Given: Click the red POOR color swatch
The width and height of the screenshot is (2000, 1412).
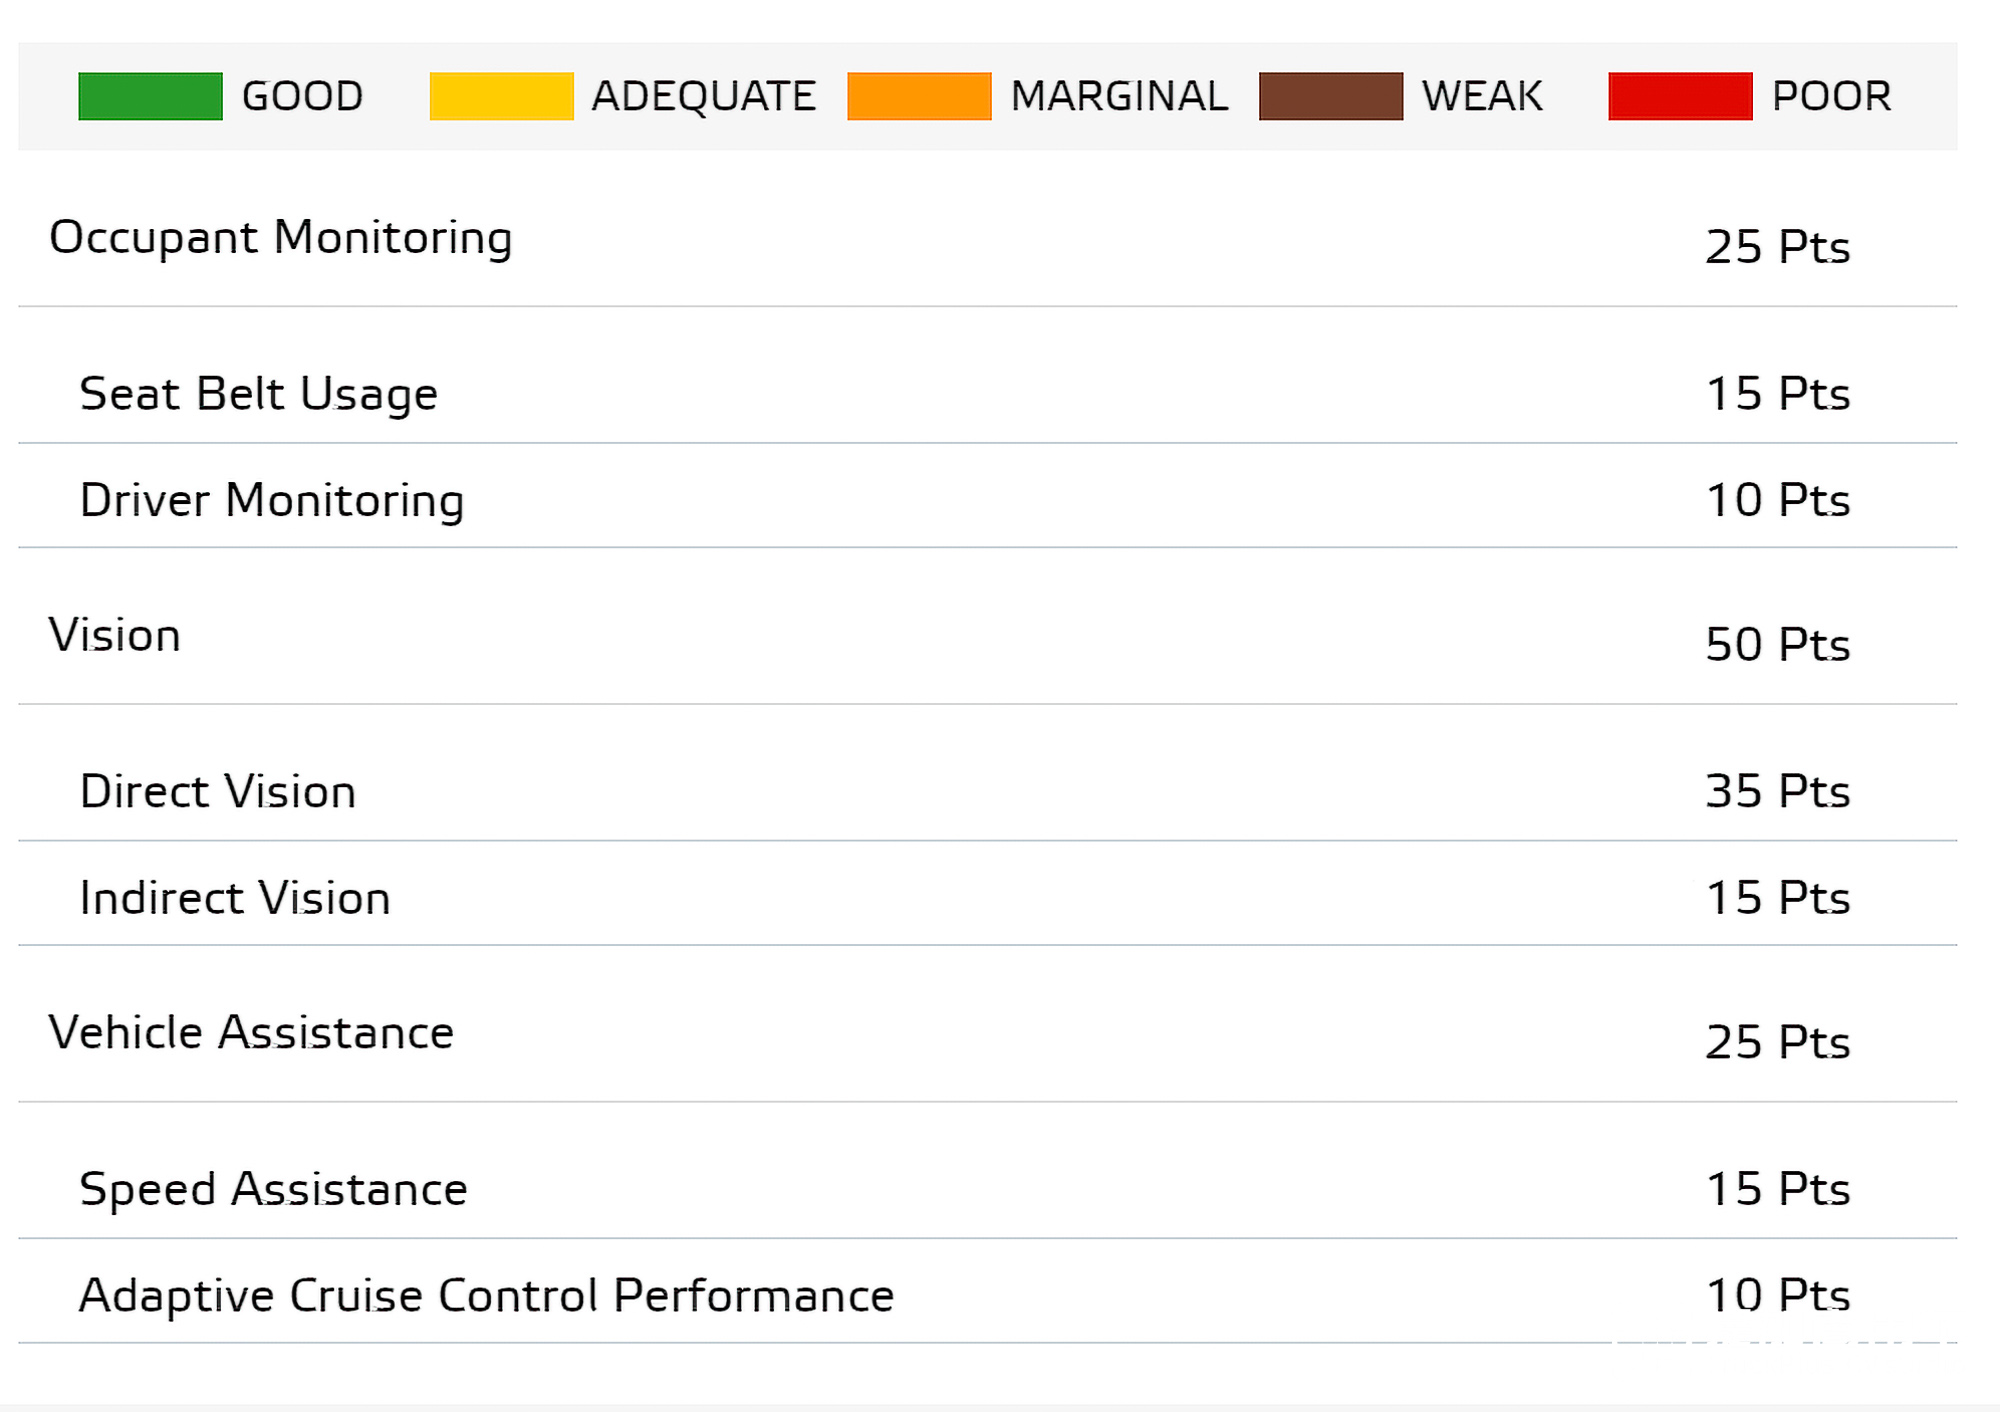Looking at the screenshot, I should [1680, 96].
